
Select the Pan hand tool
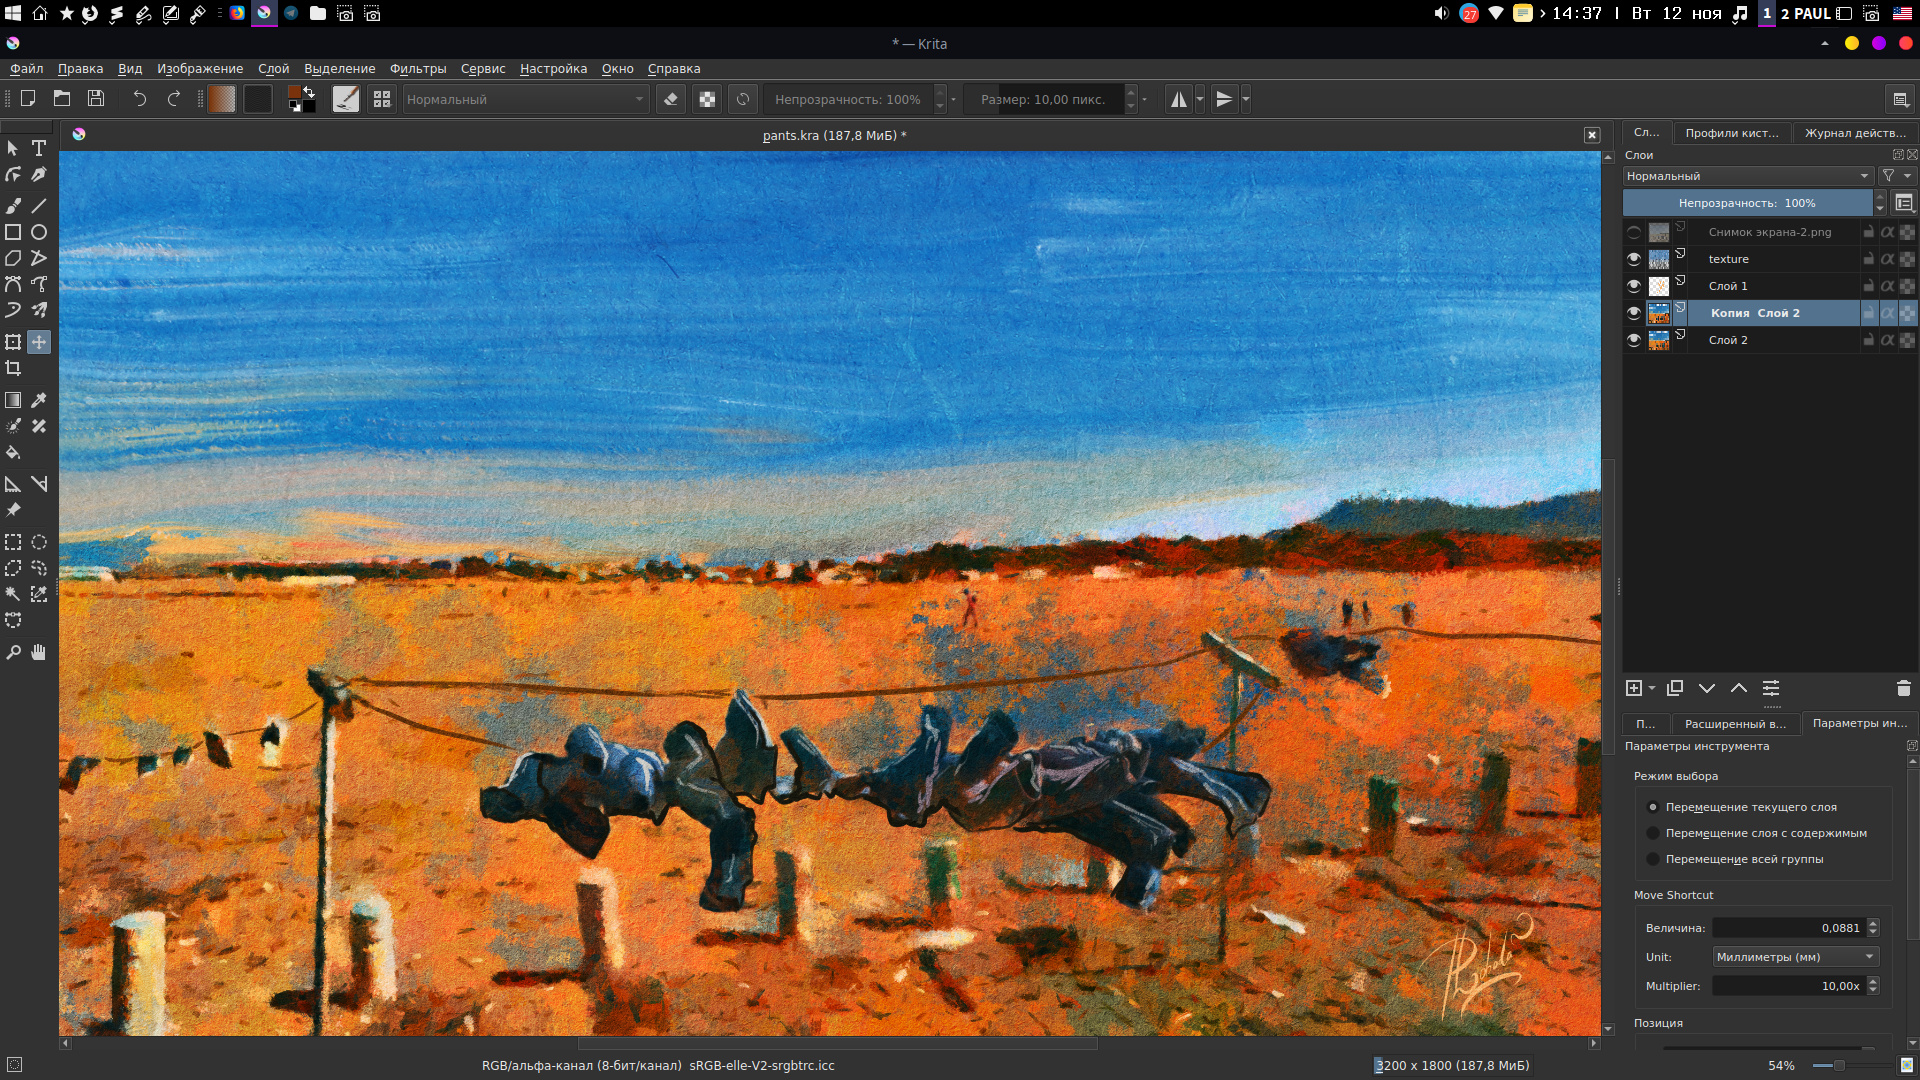tap(39, 652)
